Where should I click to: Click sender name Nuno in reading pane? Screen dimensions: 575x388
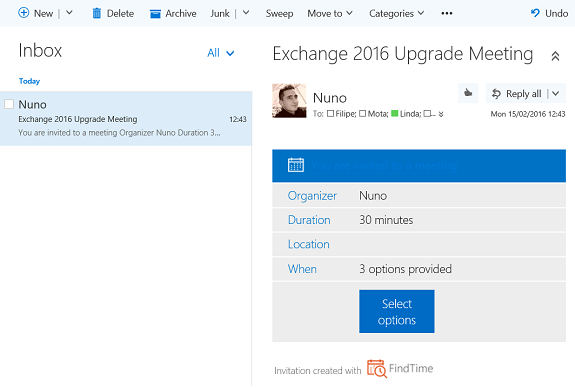[330, 98]
